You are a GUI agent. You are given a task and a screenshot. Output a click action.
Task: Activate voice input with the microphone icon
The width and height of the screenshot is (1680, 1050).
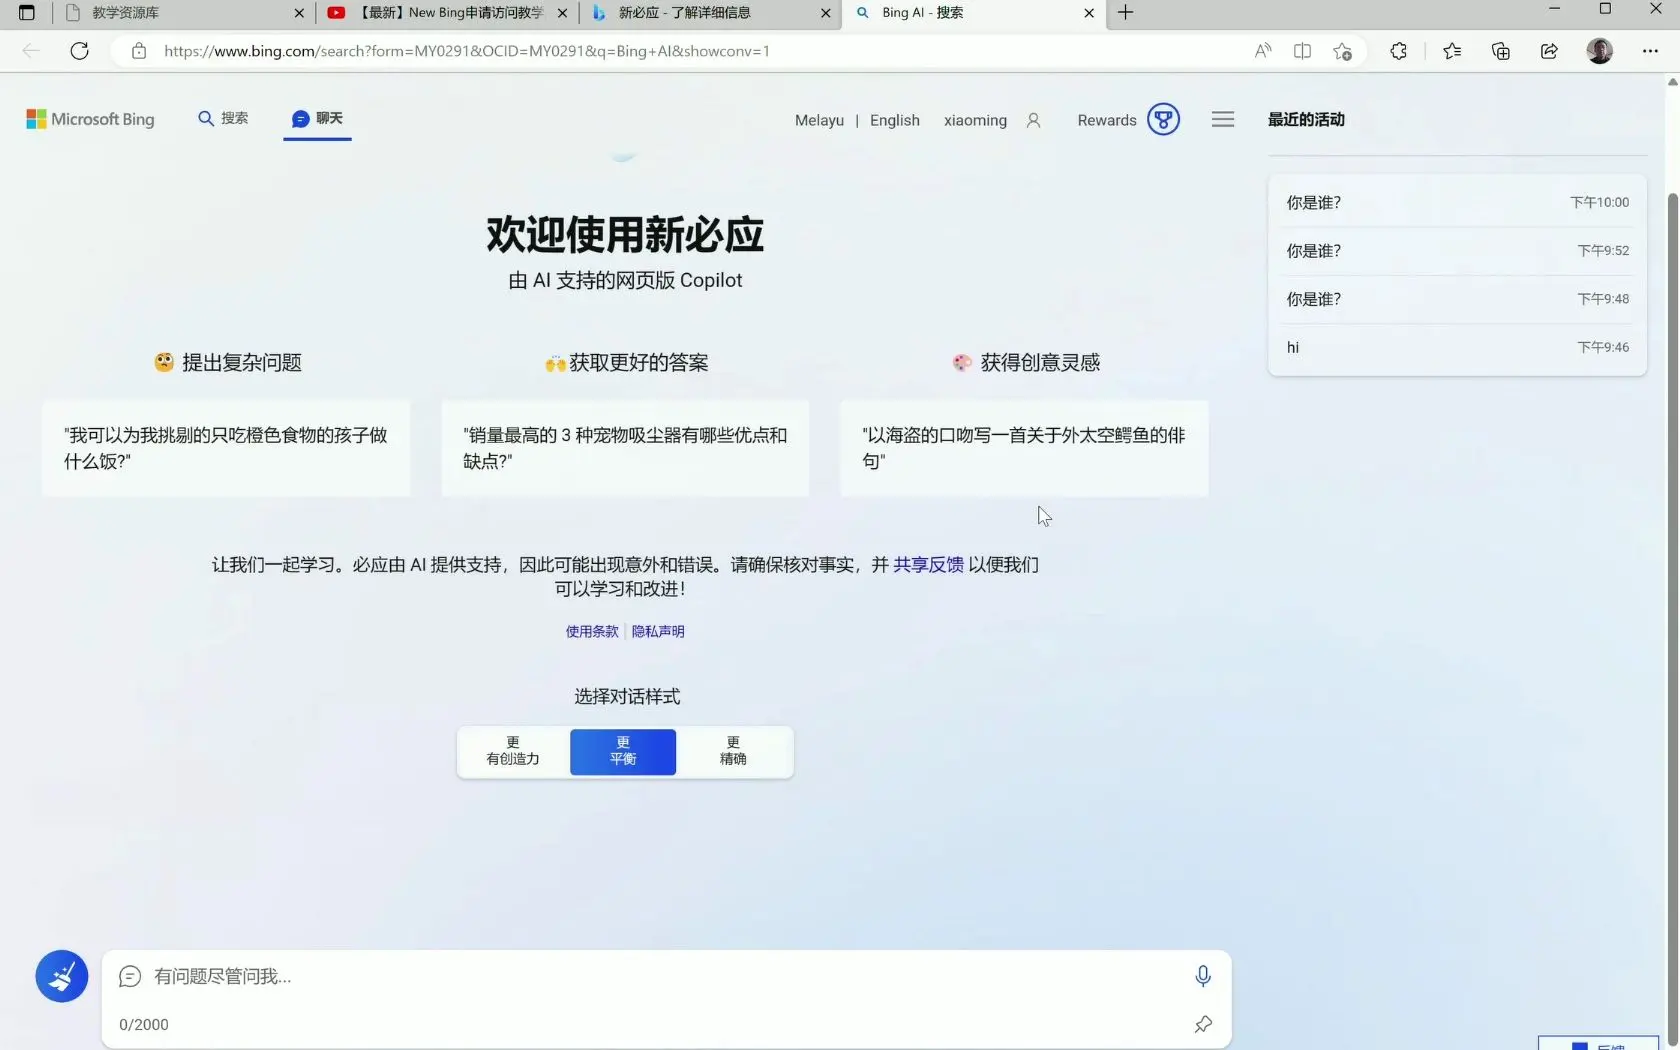[1202, 976]
